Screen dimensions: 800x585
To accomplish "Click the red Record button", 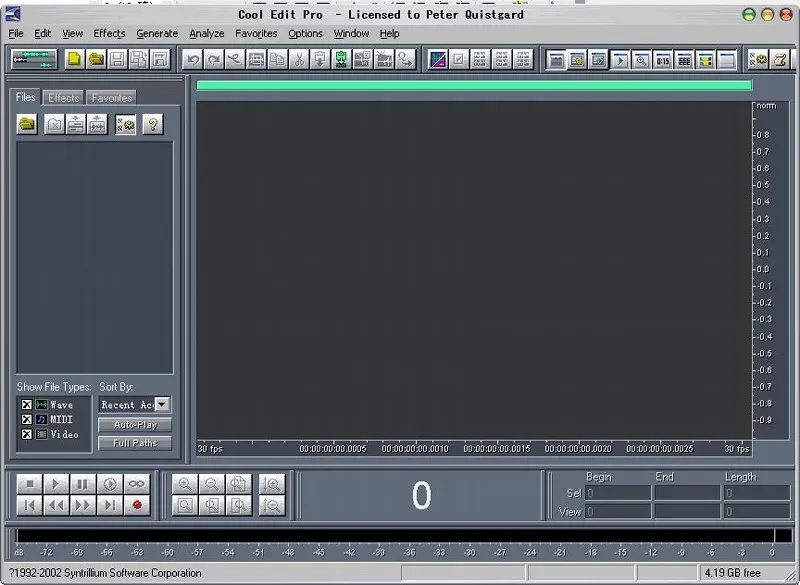I will pyautogui.click(x=136, y=505).
